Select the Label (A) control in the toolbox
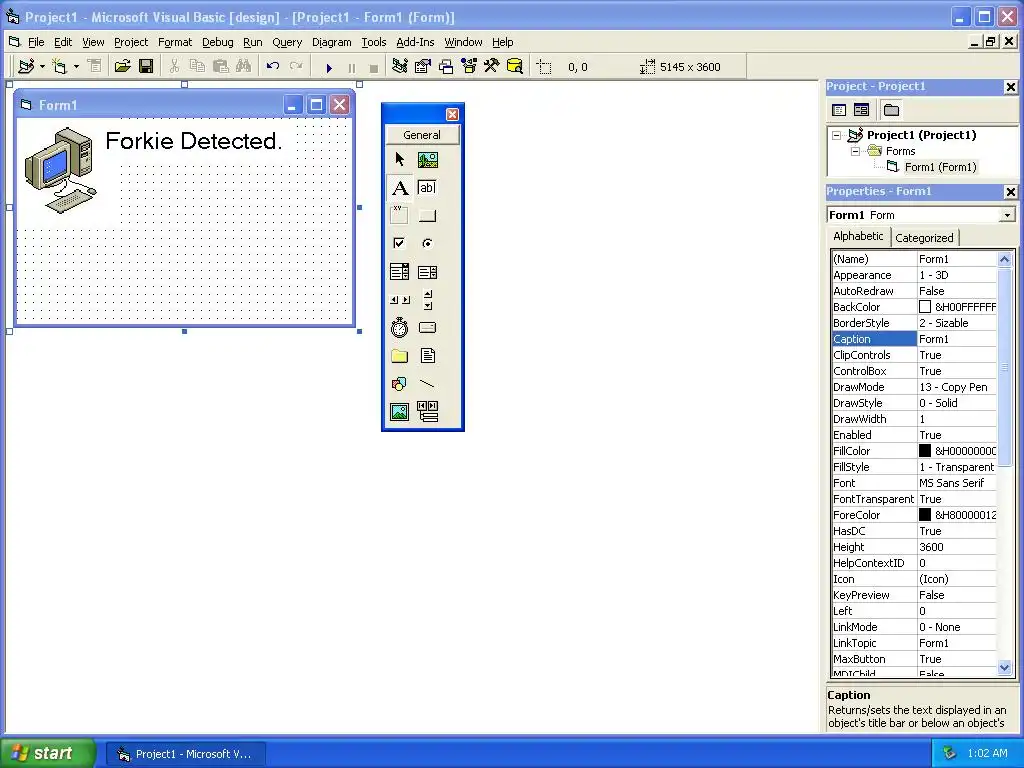 [400, 188]
